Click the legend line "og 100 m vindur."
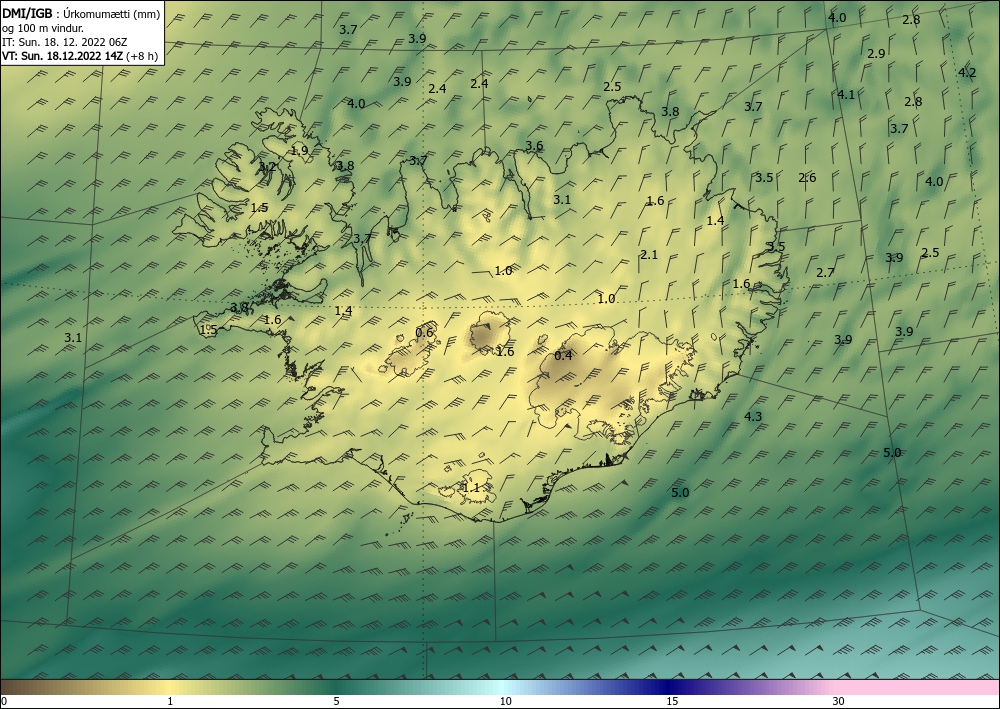Image resolution: width=1000 pixels, height=709 pixels. [x=43, y=28]
